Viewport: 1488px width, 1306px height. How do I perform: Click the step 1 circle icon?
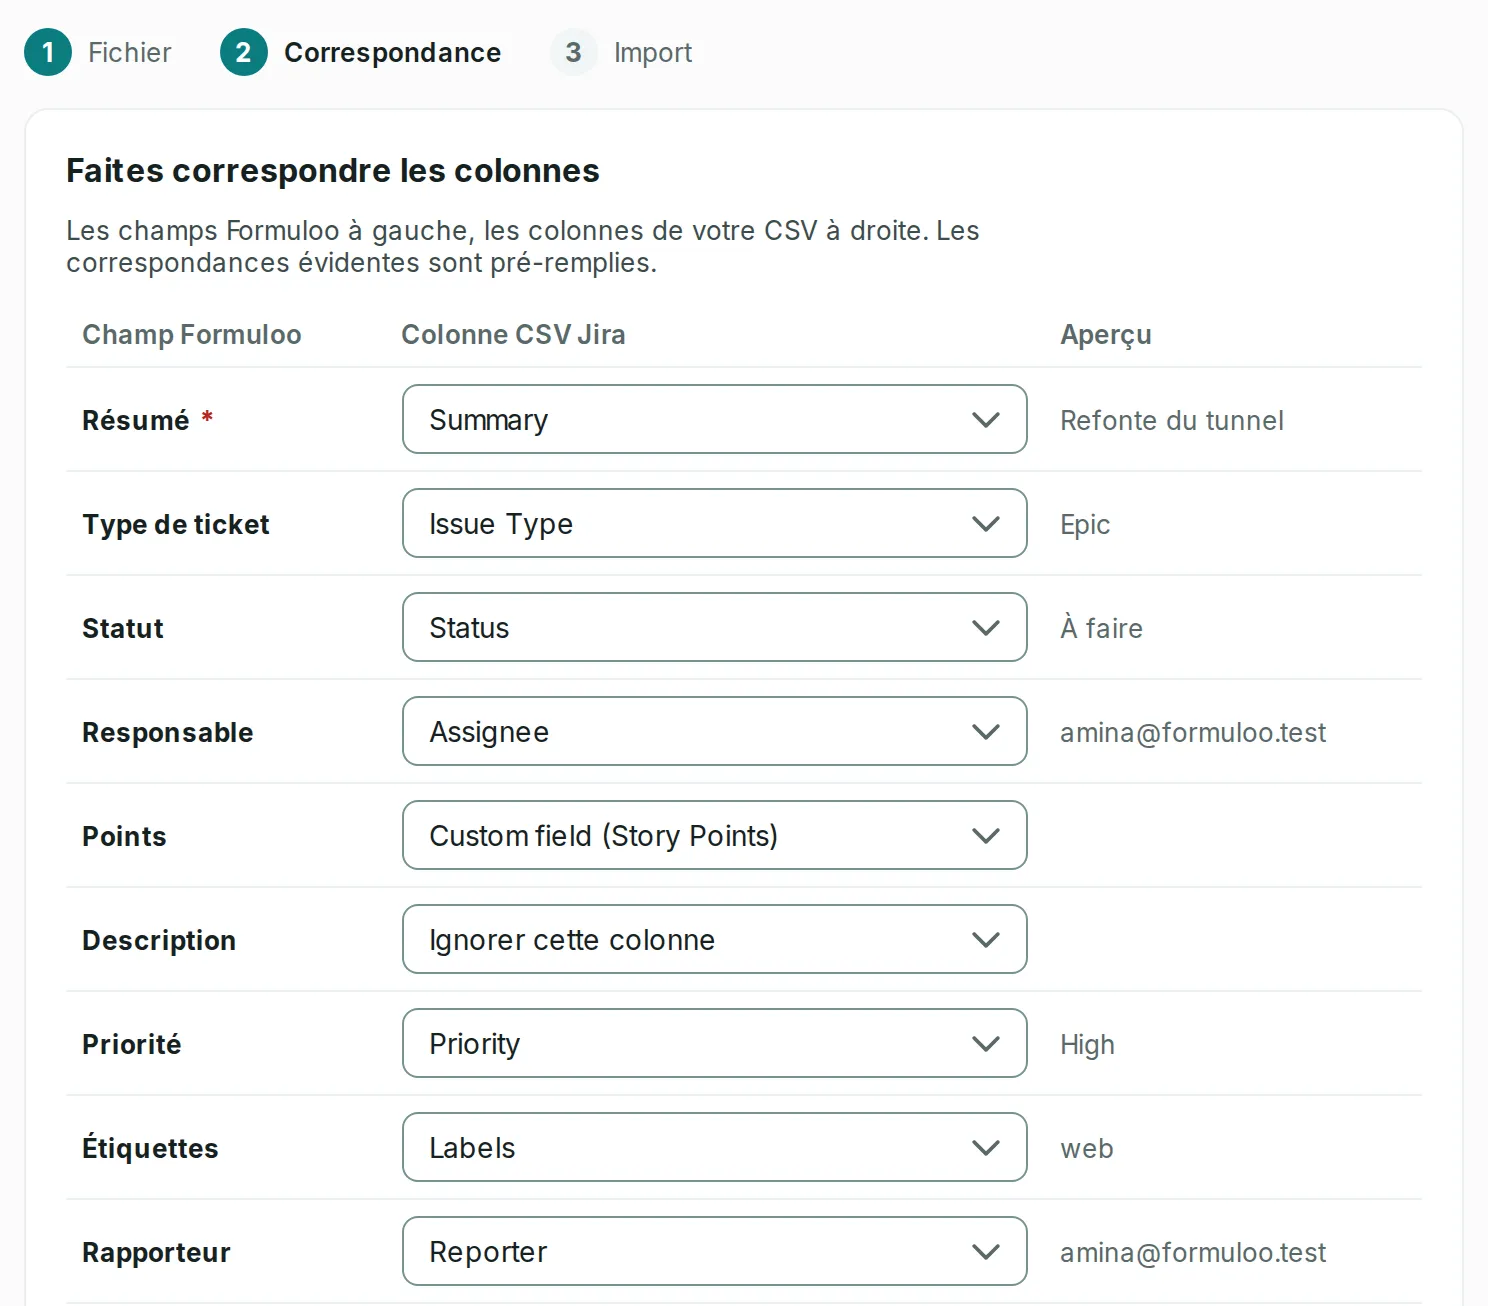pos(48,52)
